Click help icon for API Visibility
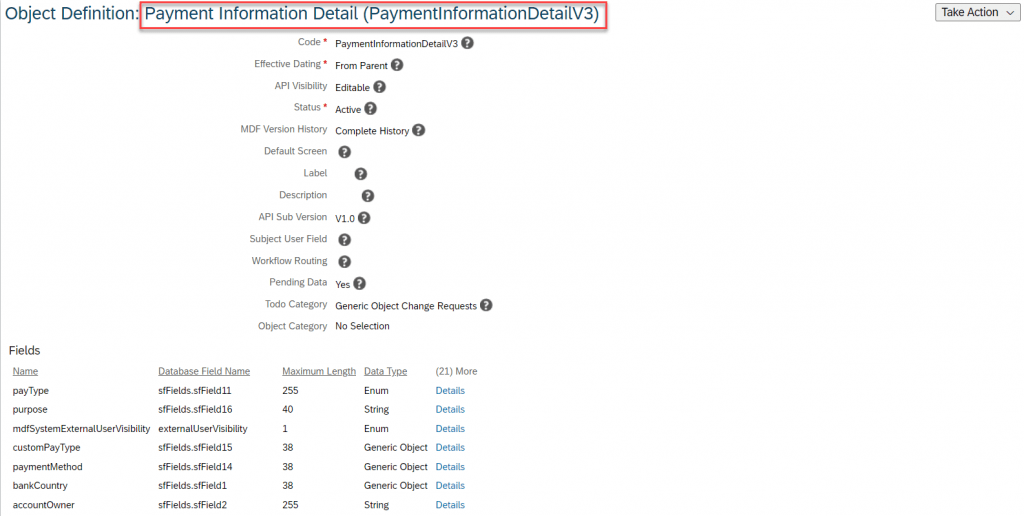The image size is (1024, 516). (x=379, y=87)
